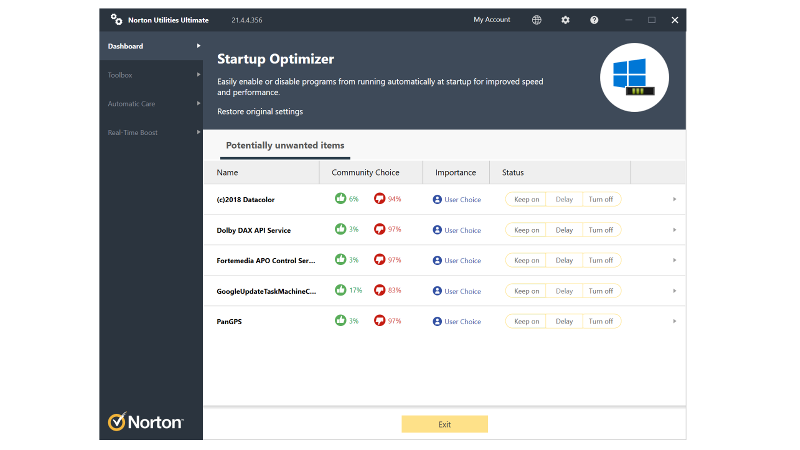Screen dimensions: 800x450
Task: Open the Automatic Care menu item
Action: [x=151, y=104]
